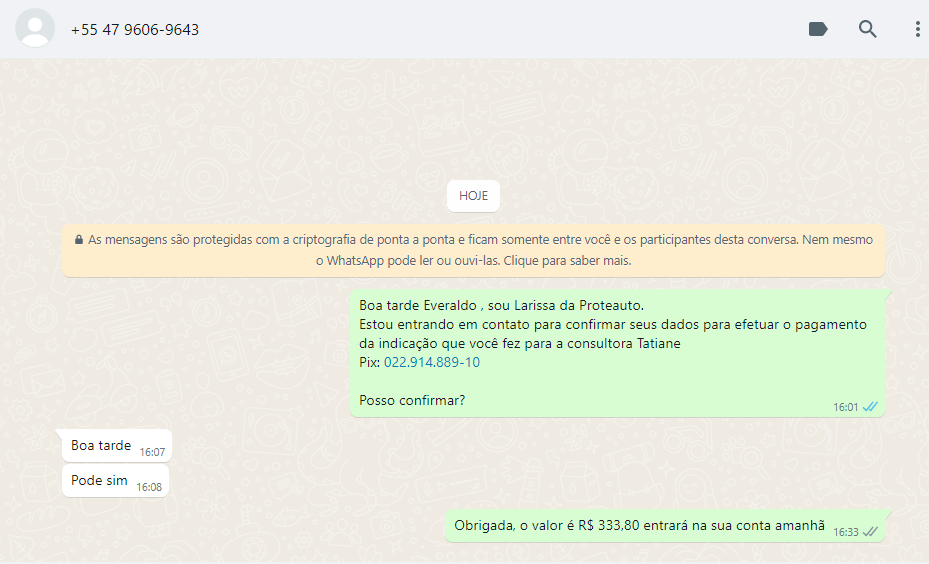The image size is (929, 564).
Task: Click the "Boa tarde Everaldo" greeting line
Action: (x=502, y=305)
